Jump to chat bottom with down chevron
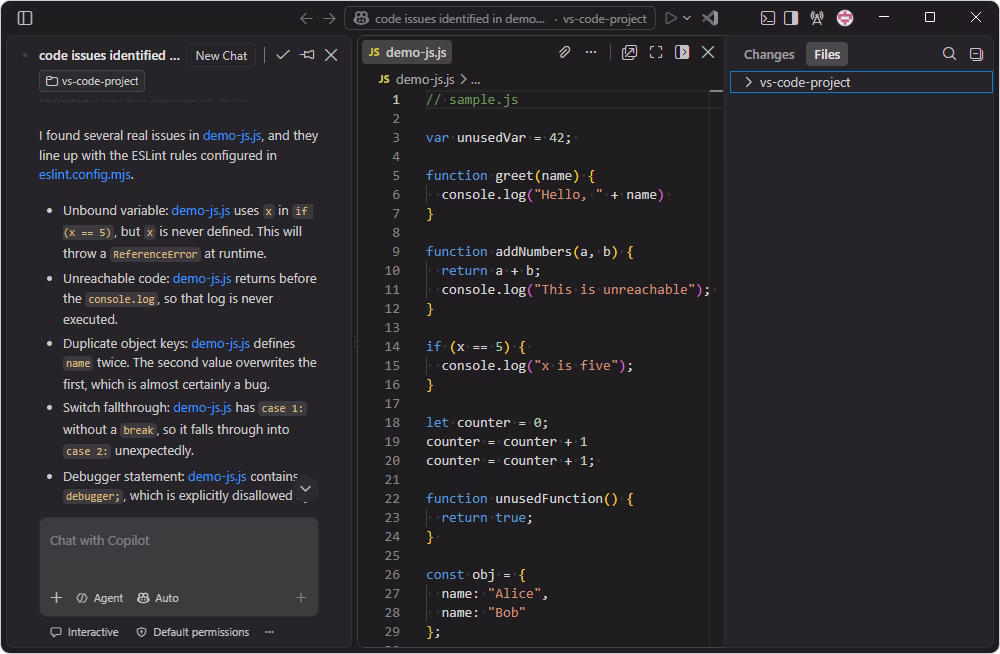Image resolution: width=1000 pixels, height=654 pixels. [x=305, y=489]
